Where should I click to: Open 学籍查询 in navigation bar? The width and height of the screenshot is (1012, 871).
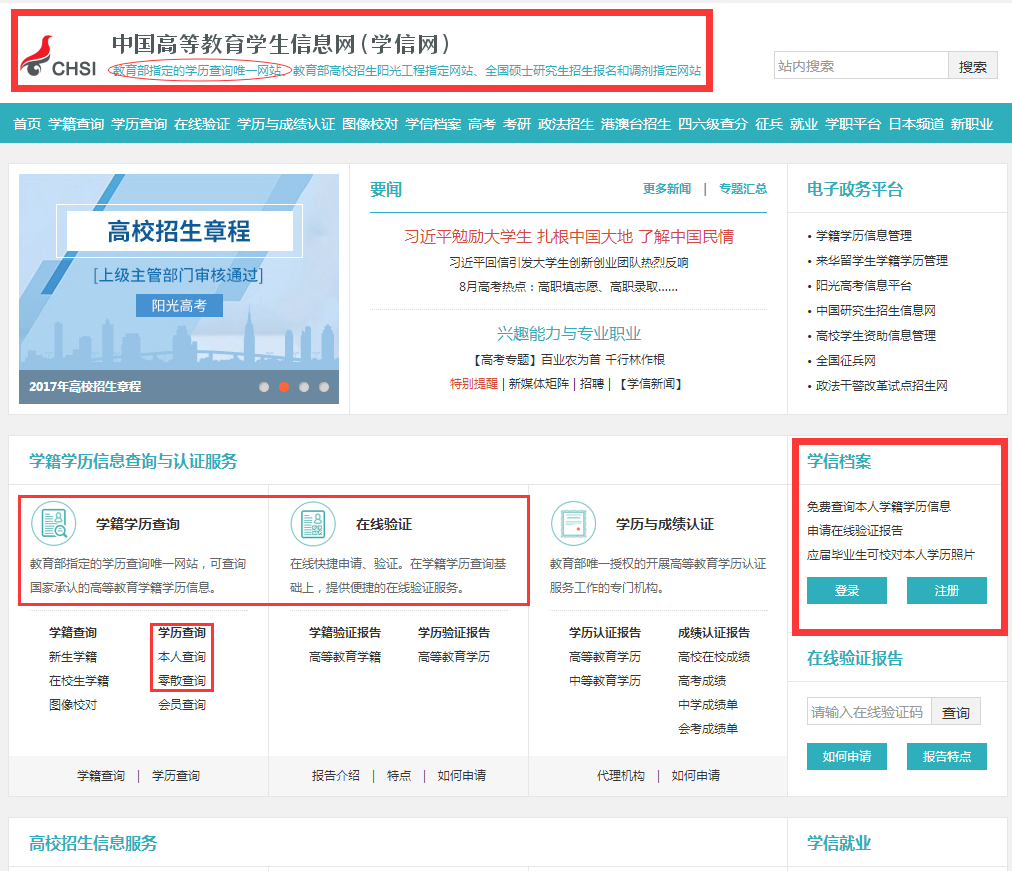[76, 124]
